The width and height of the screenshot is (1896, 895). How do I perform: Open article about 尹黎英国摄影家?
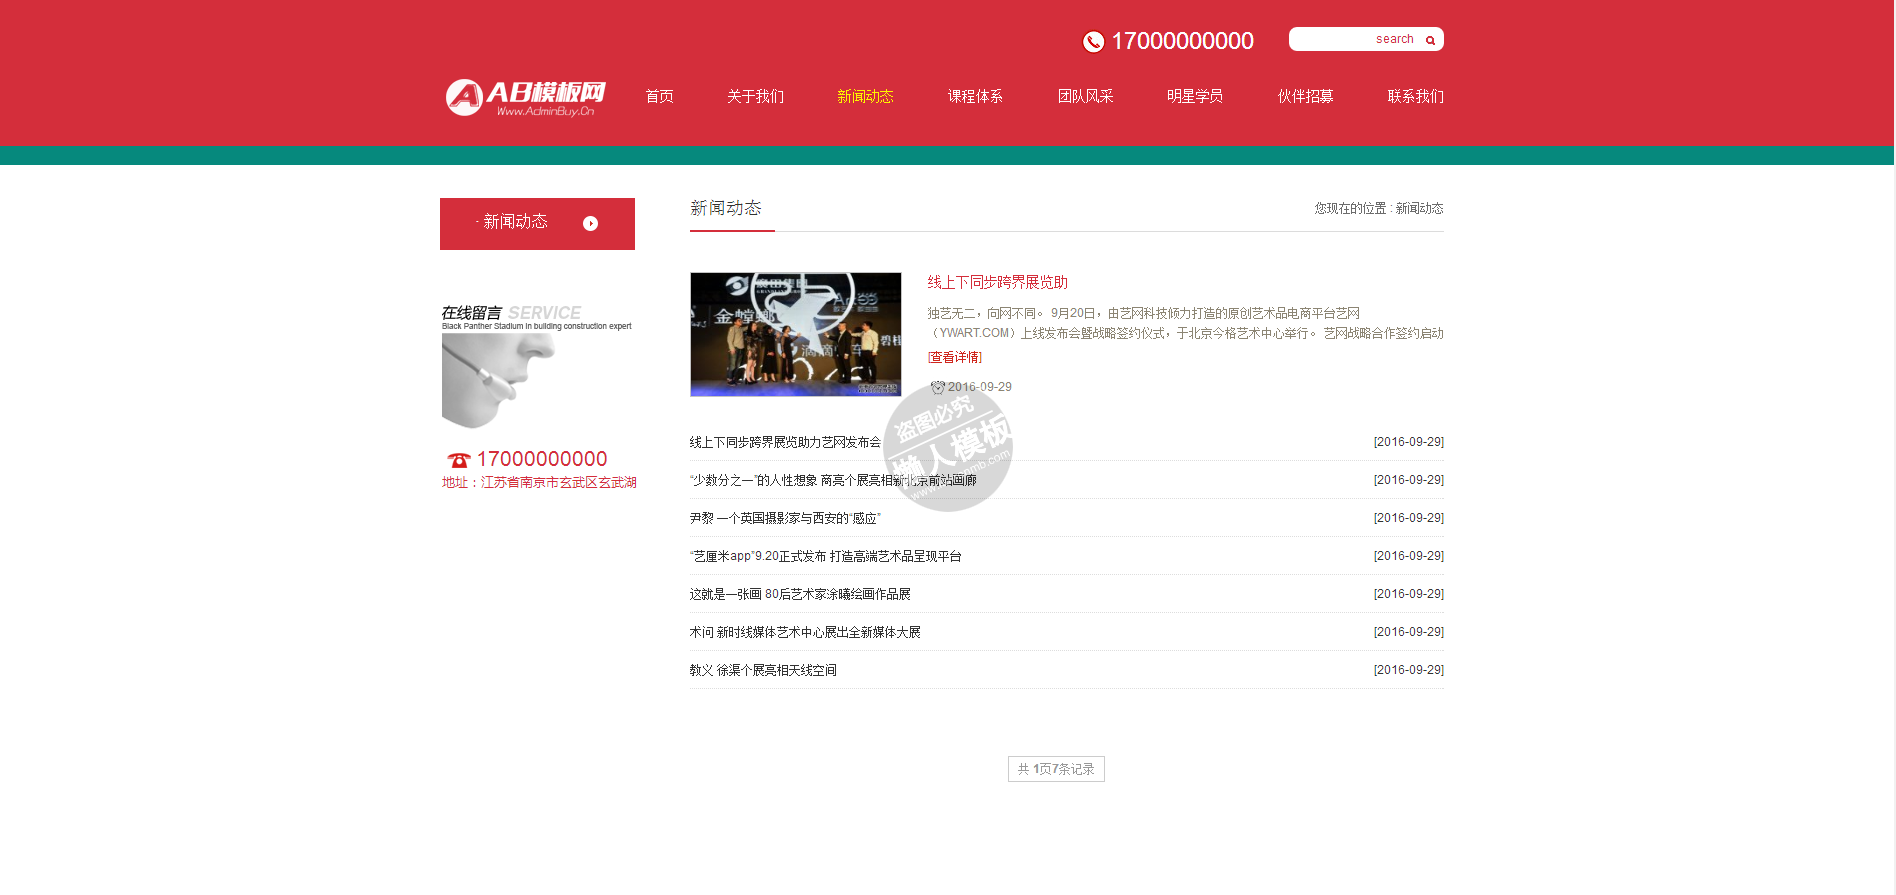tap(785, 518)
